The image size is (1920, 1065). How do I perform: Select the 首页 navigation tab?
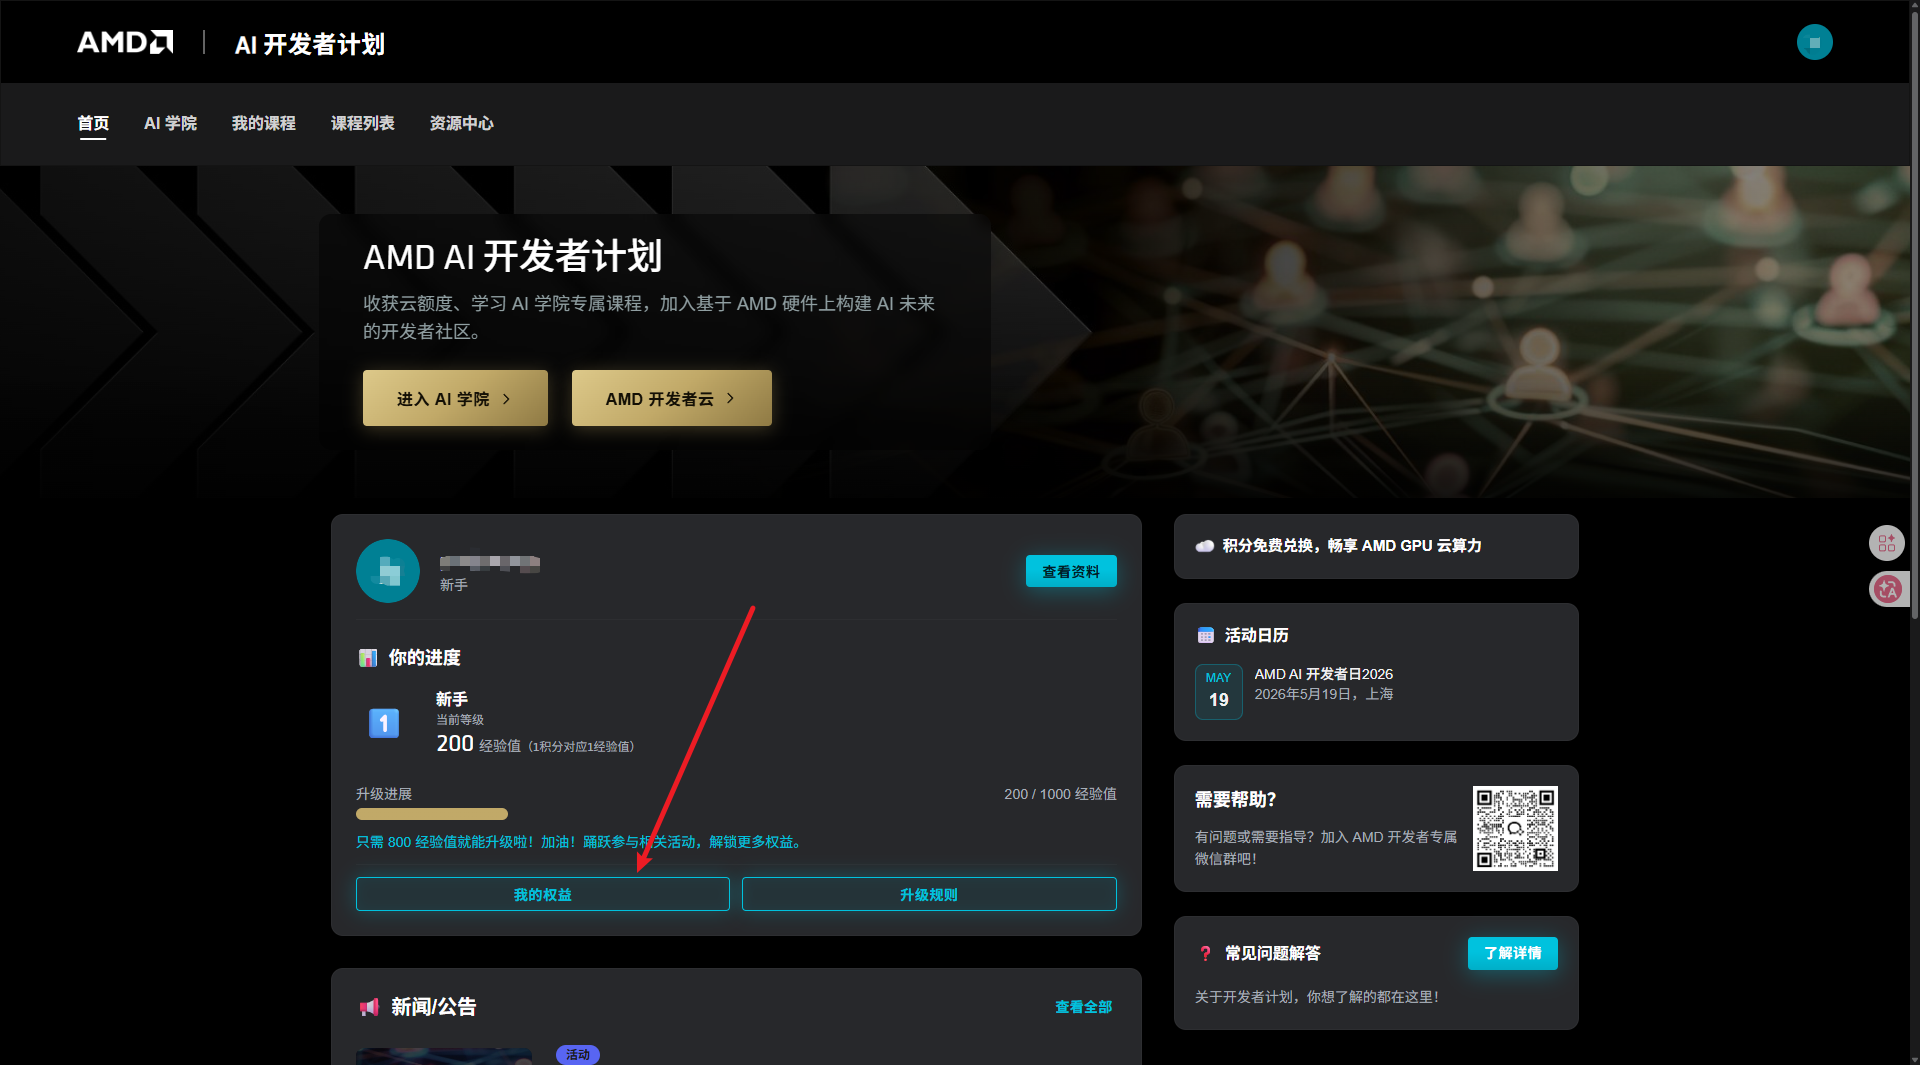coord(93,123)
